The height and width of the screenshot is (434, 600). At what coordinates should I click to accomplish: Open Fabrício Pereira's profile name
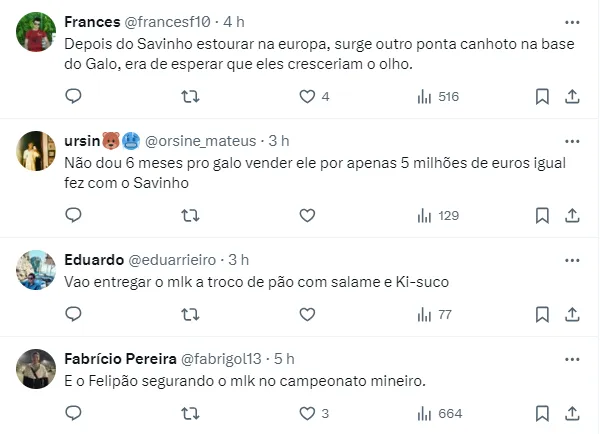tap(119, 359)
